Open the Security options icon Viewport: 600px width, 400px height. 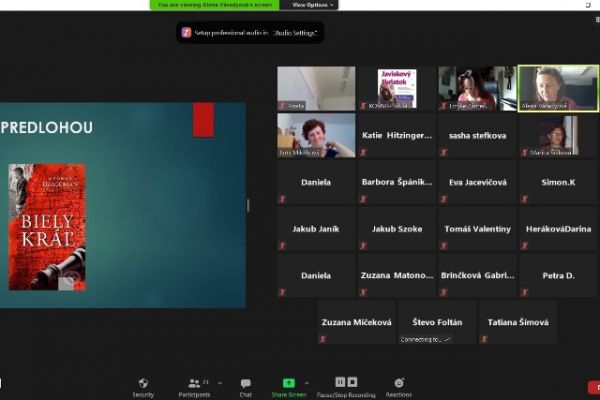(143, 384)
